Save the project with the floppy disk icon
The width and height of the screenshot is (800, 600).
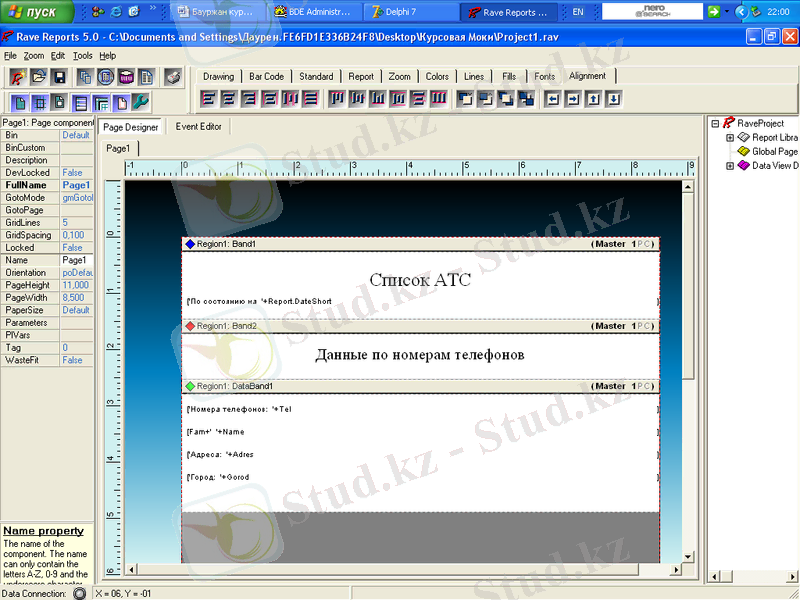(x=59, y=77)
